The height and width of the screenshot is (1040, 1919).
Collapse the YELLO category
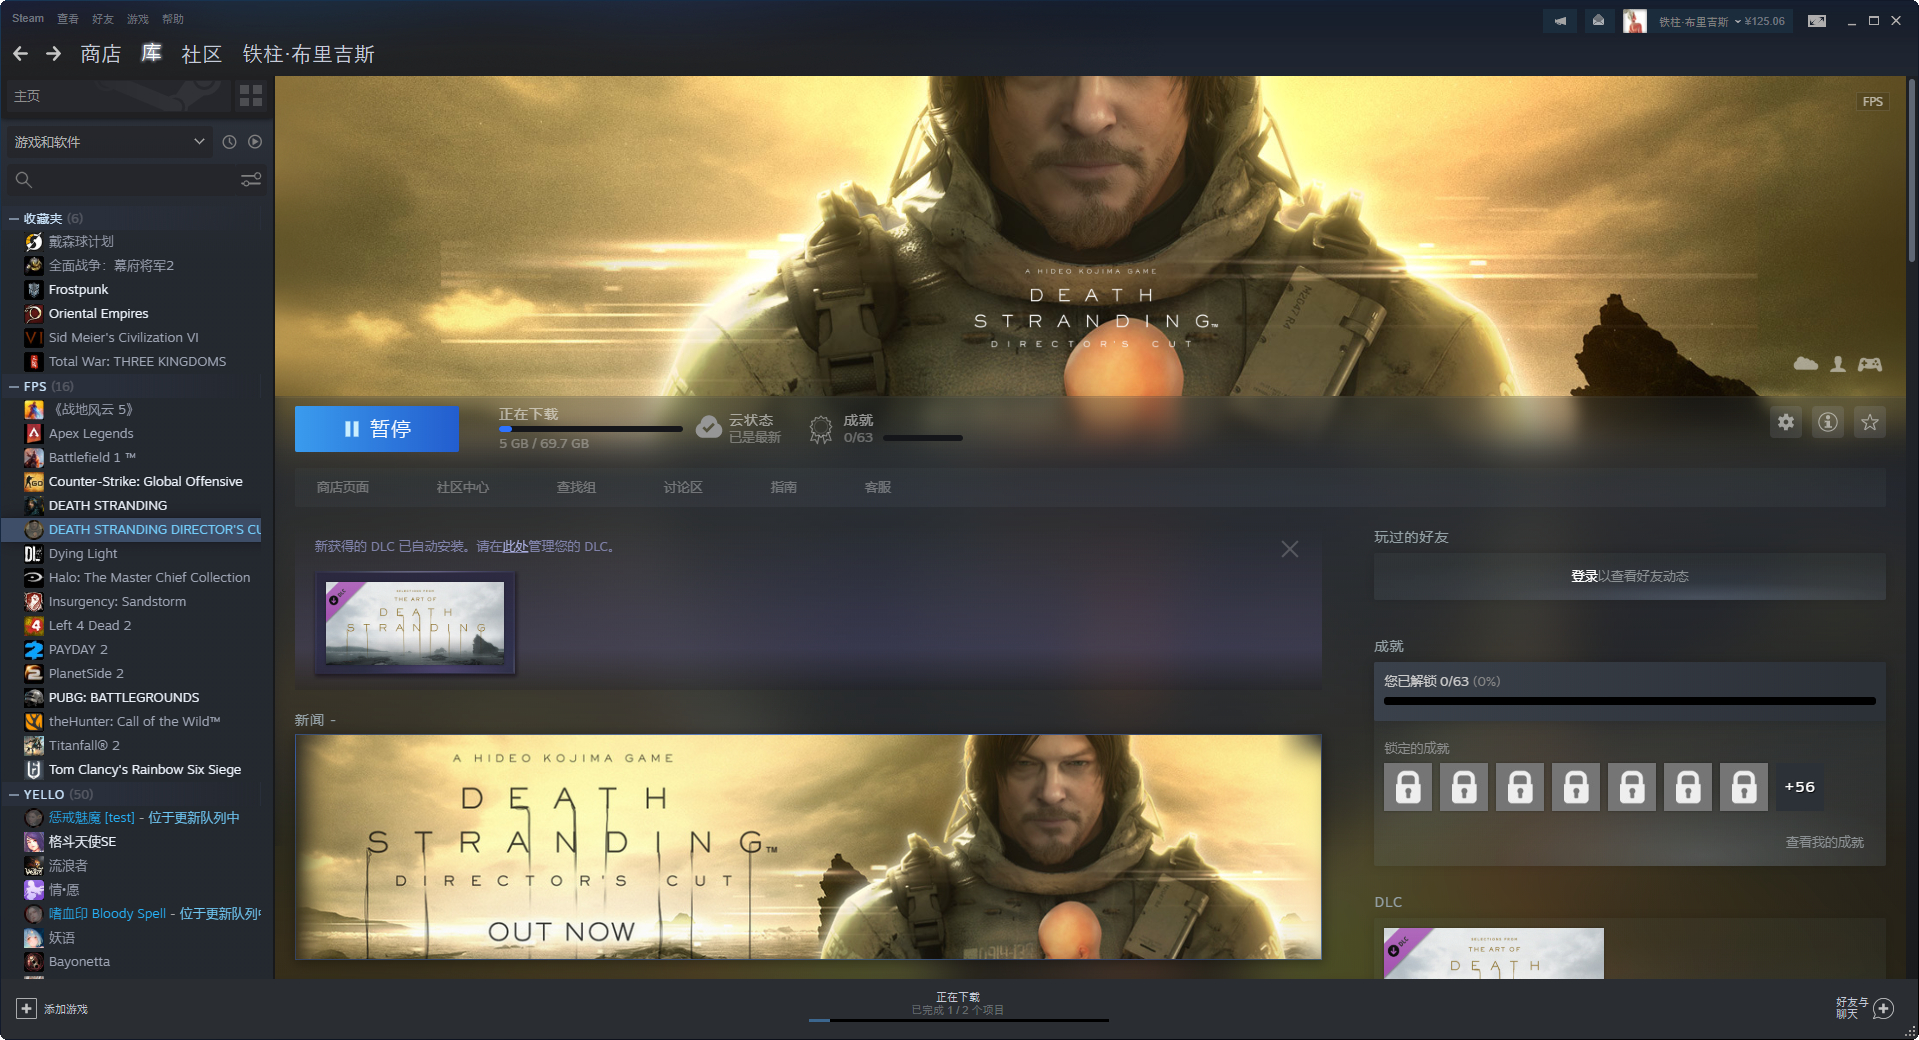click(14, 794)
